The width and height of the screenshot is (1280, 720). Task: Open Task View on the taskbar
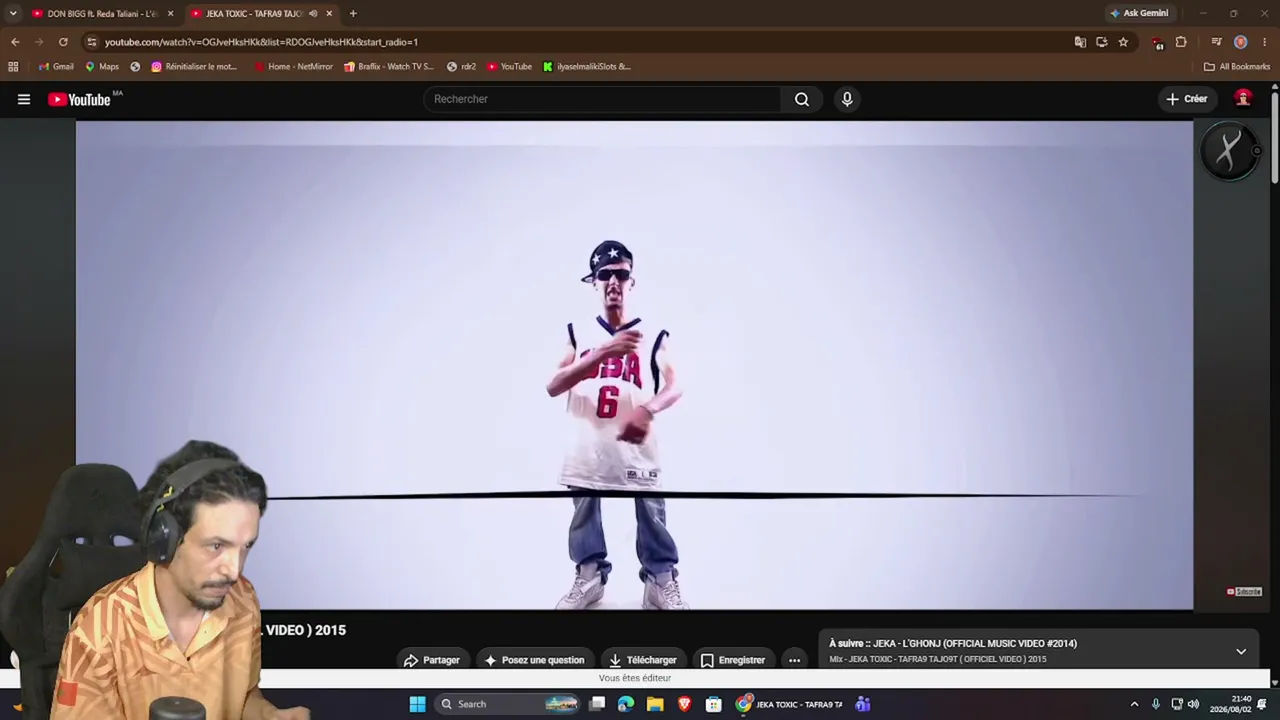(597, 704)
